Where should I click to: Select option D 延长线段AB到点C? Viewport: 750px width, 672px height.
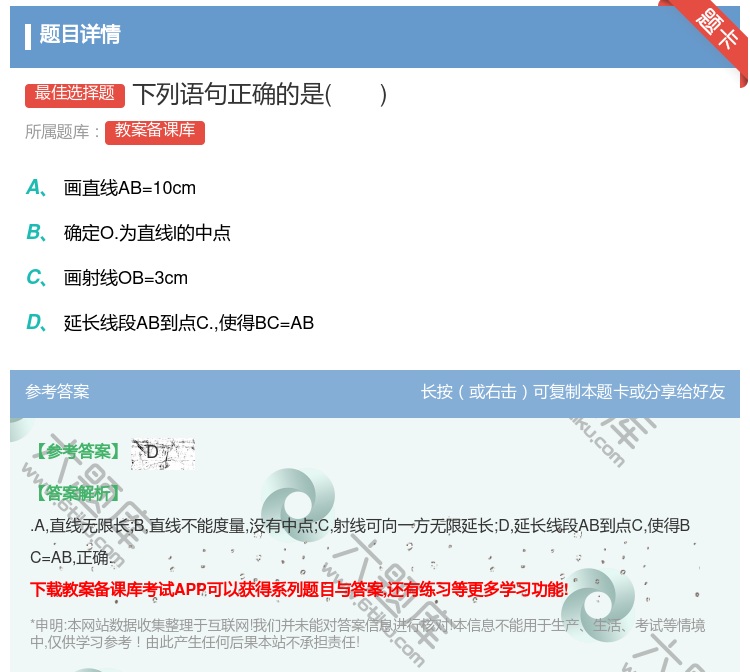[188, 323]
